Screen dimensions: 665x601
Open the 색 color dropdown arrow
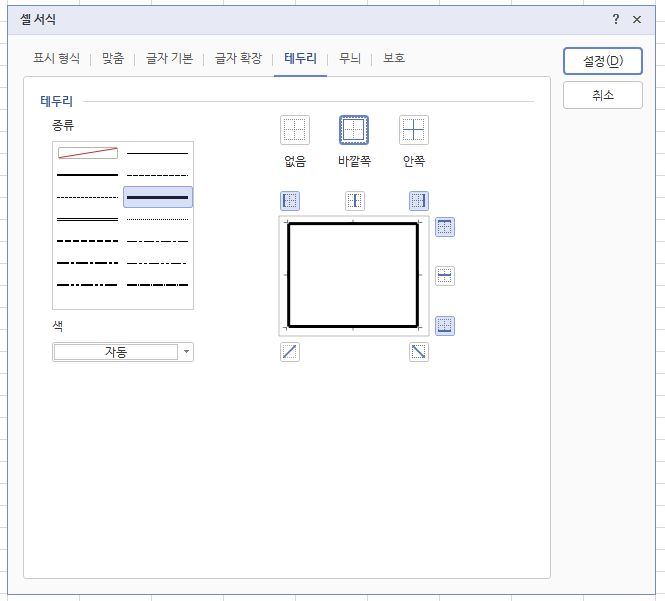click(186, 352)
